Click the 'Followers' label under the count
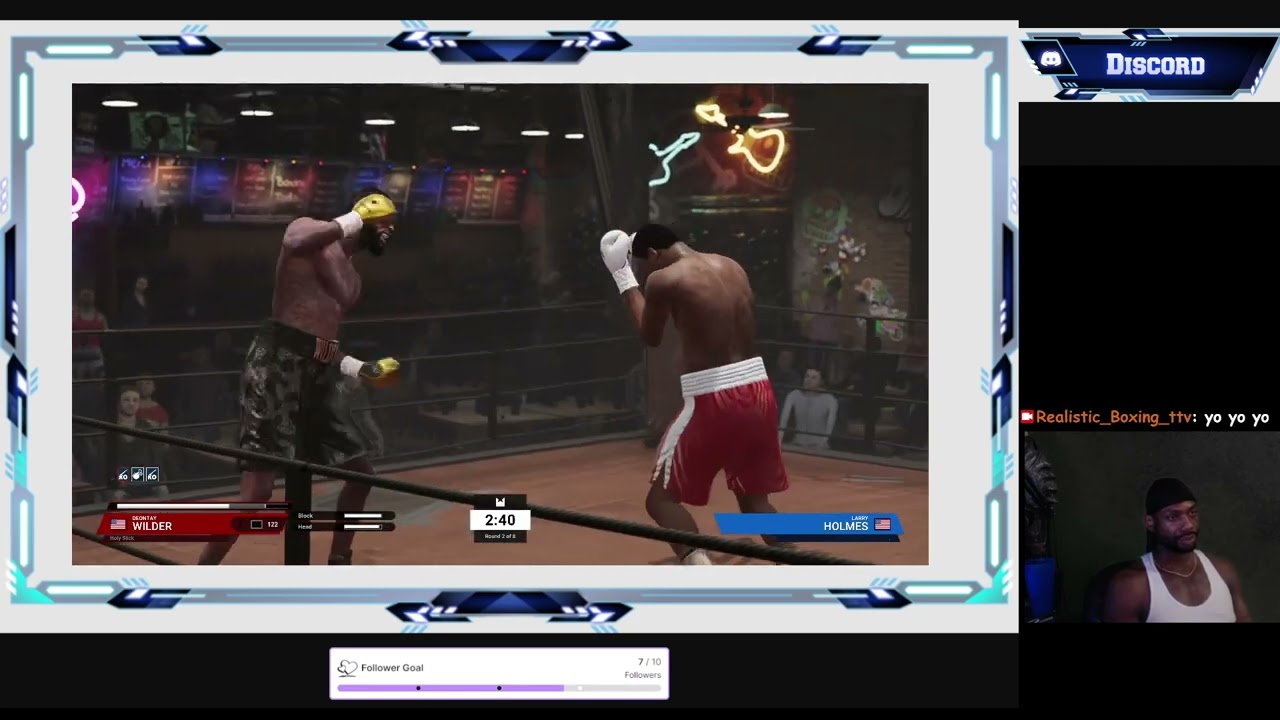Viewport: 1280px width, 720px height. 643,675
